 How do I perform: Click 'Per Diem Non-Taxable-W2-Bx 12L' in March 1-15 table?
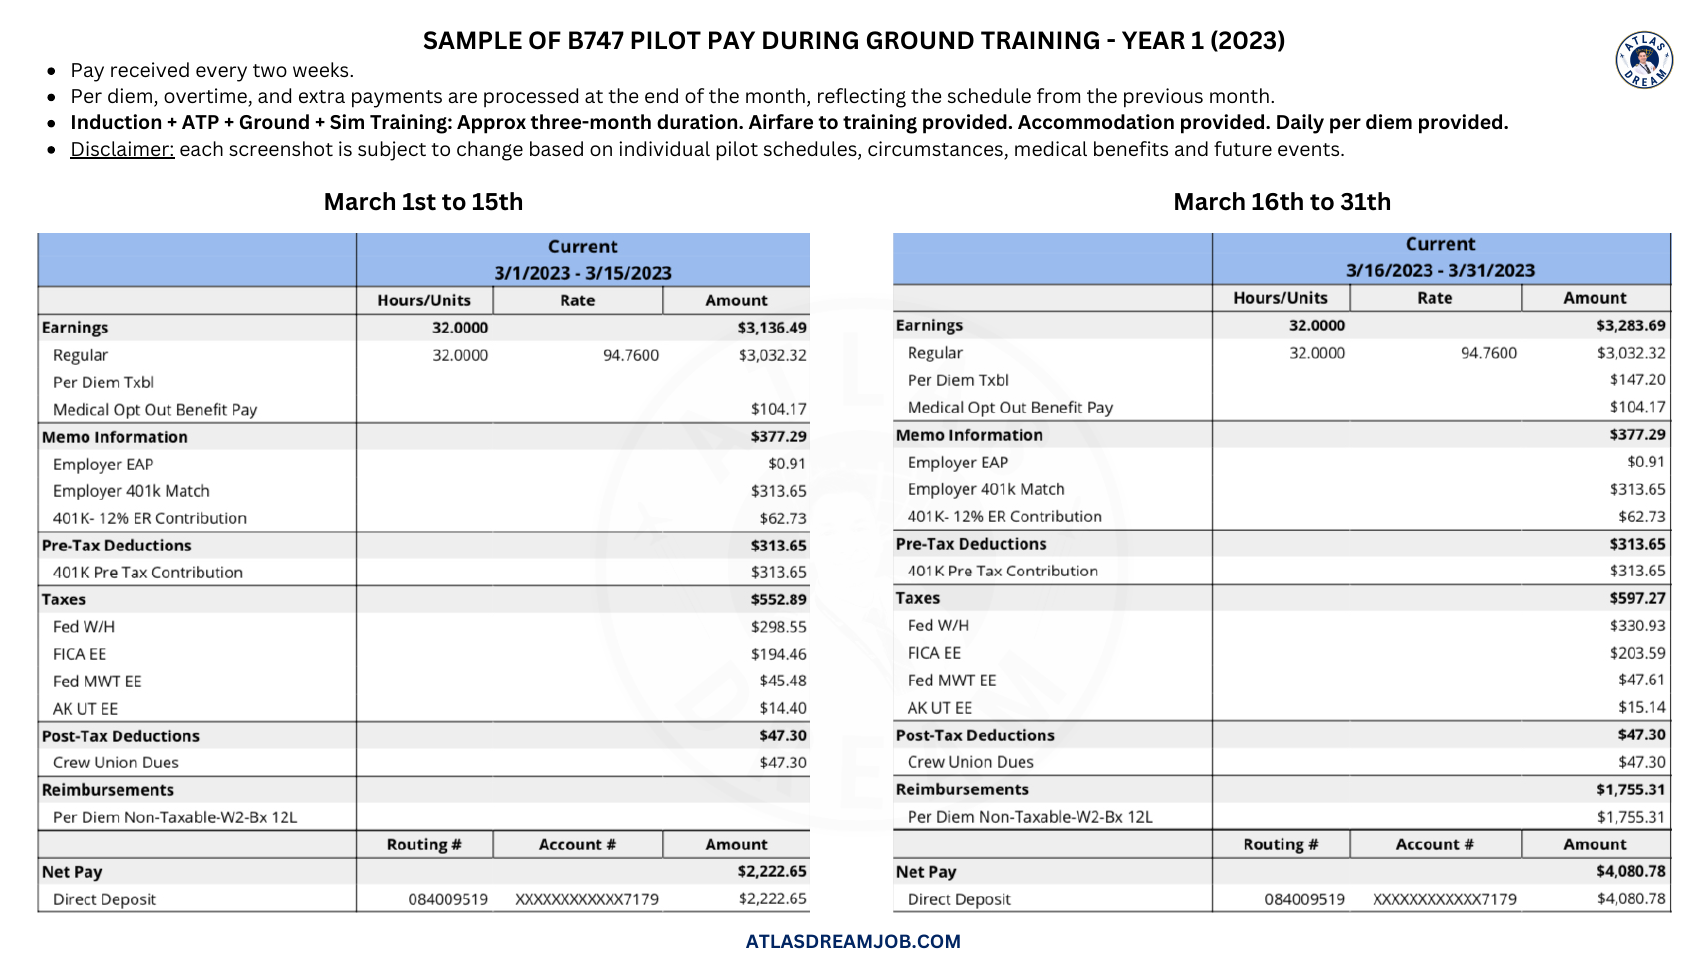click(x=175, y=817)
